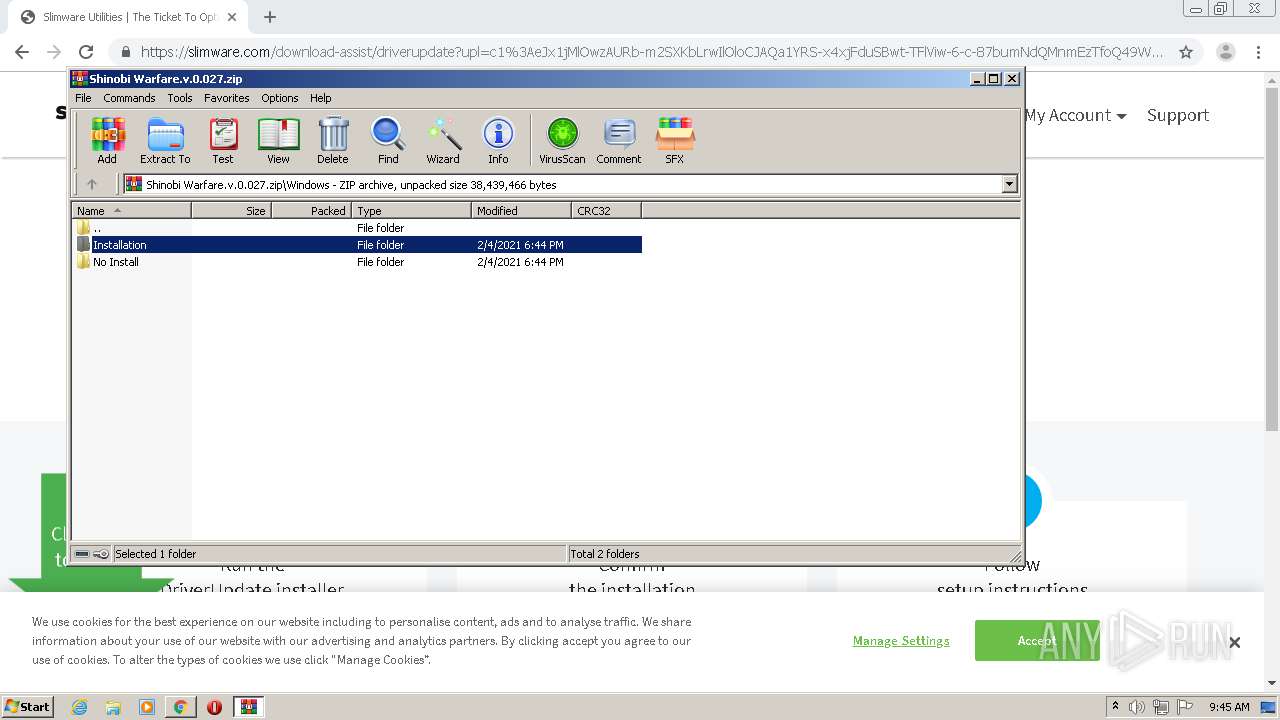Open the Wizard tool icon
1280x720 pixels.
443,140
